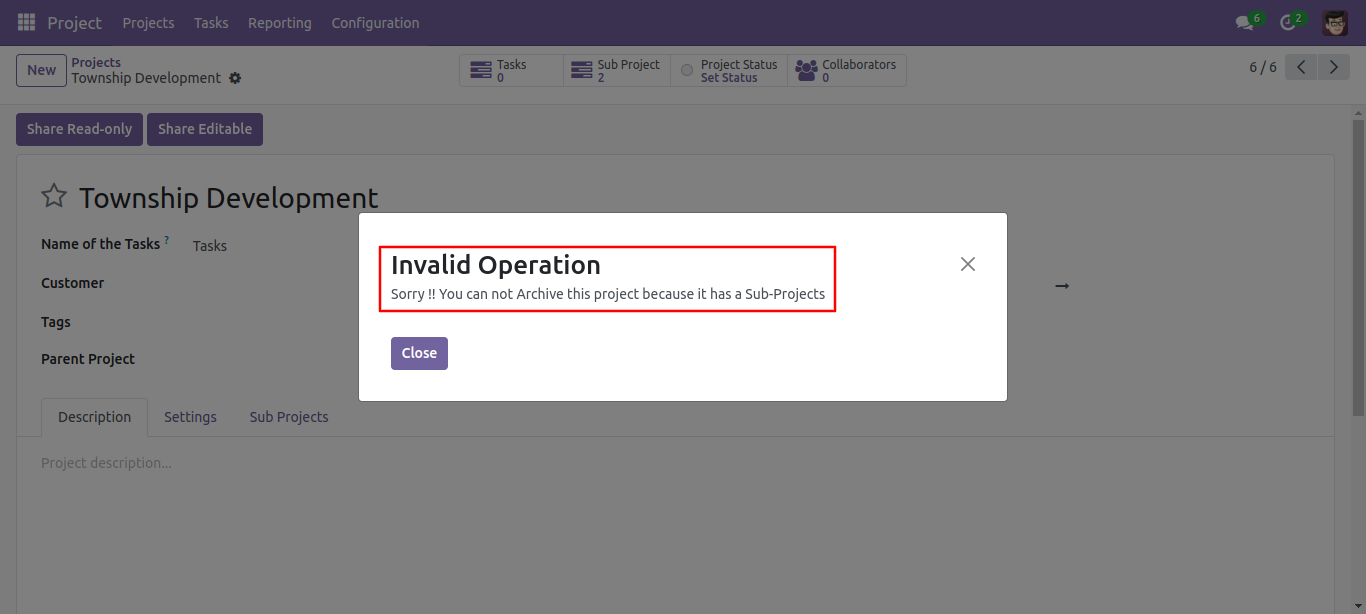1366x614 pixels.
Task: Open the Projects menu
Action: [148, 22]
